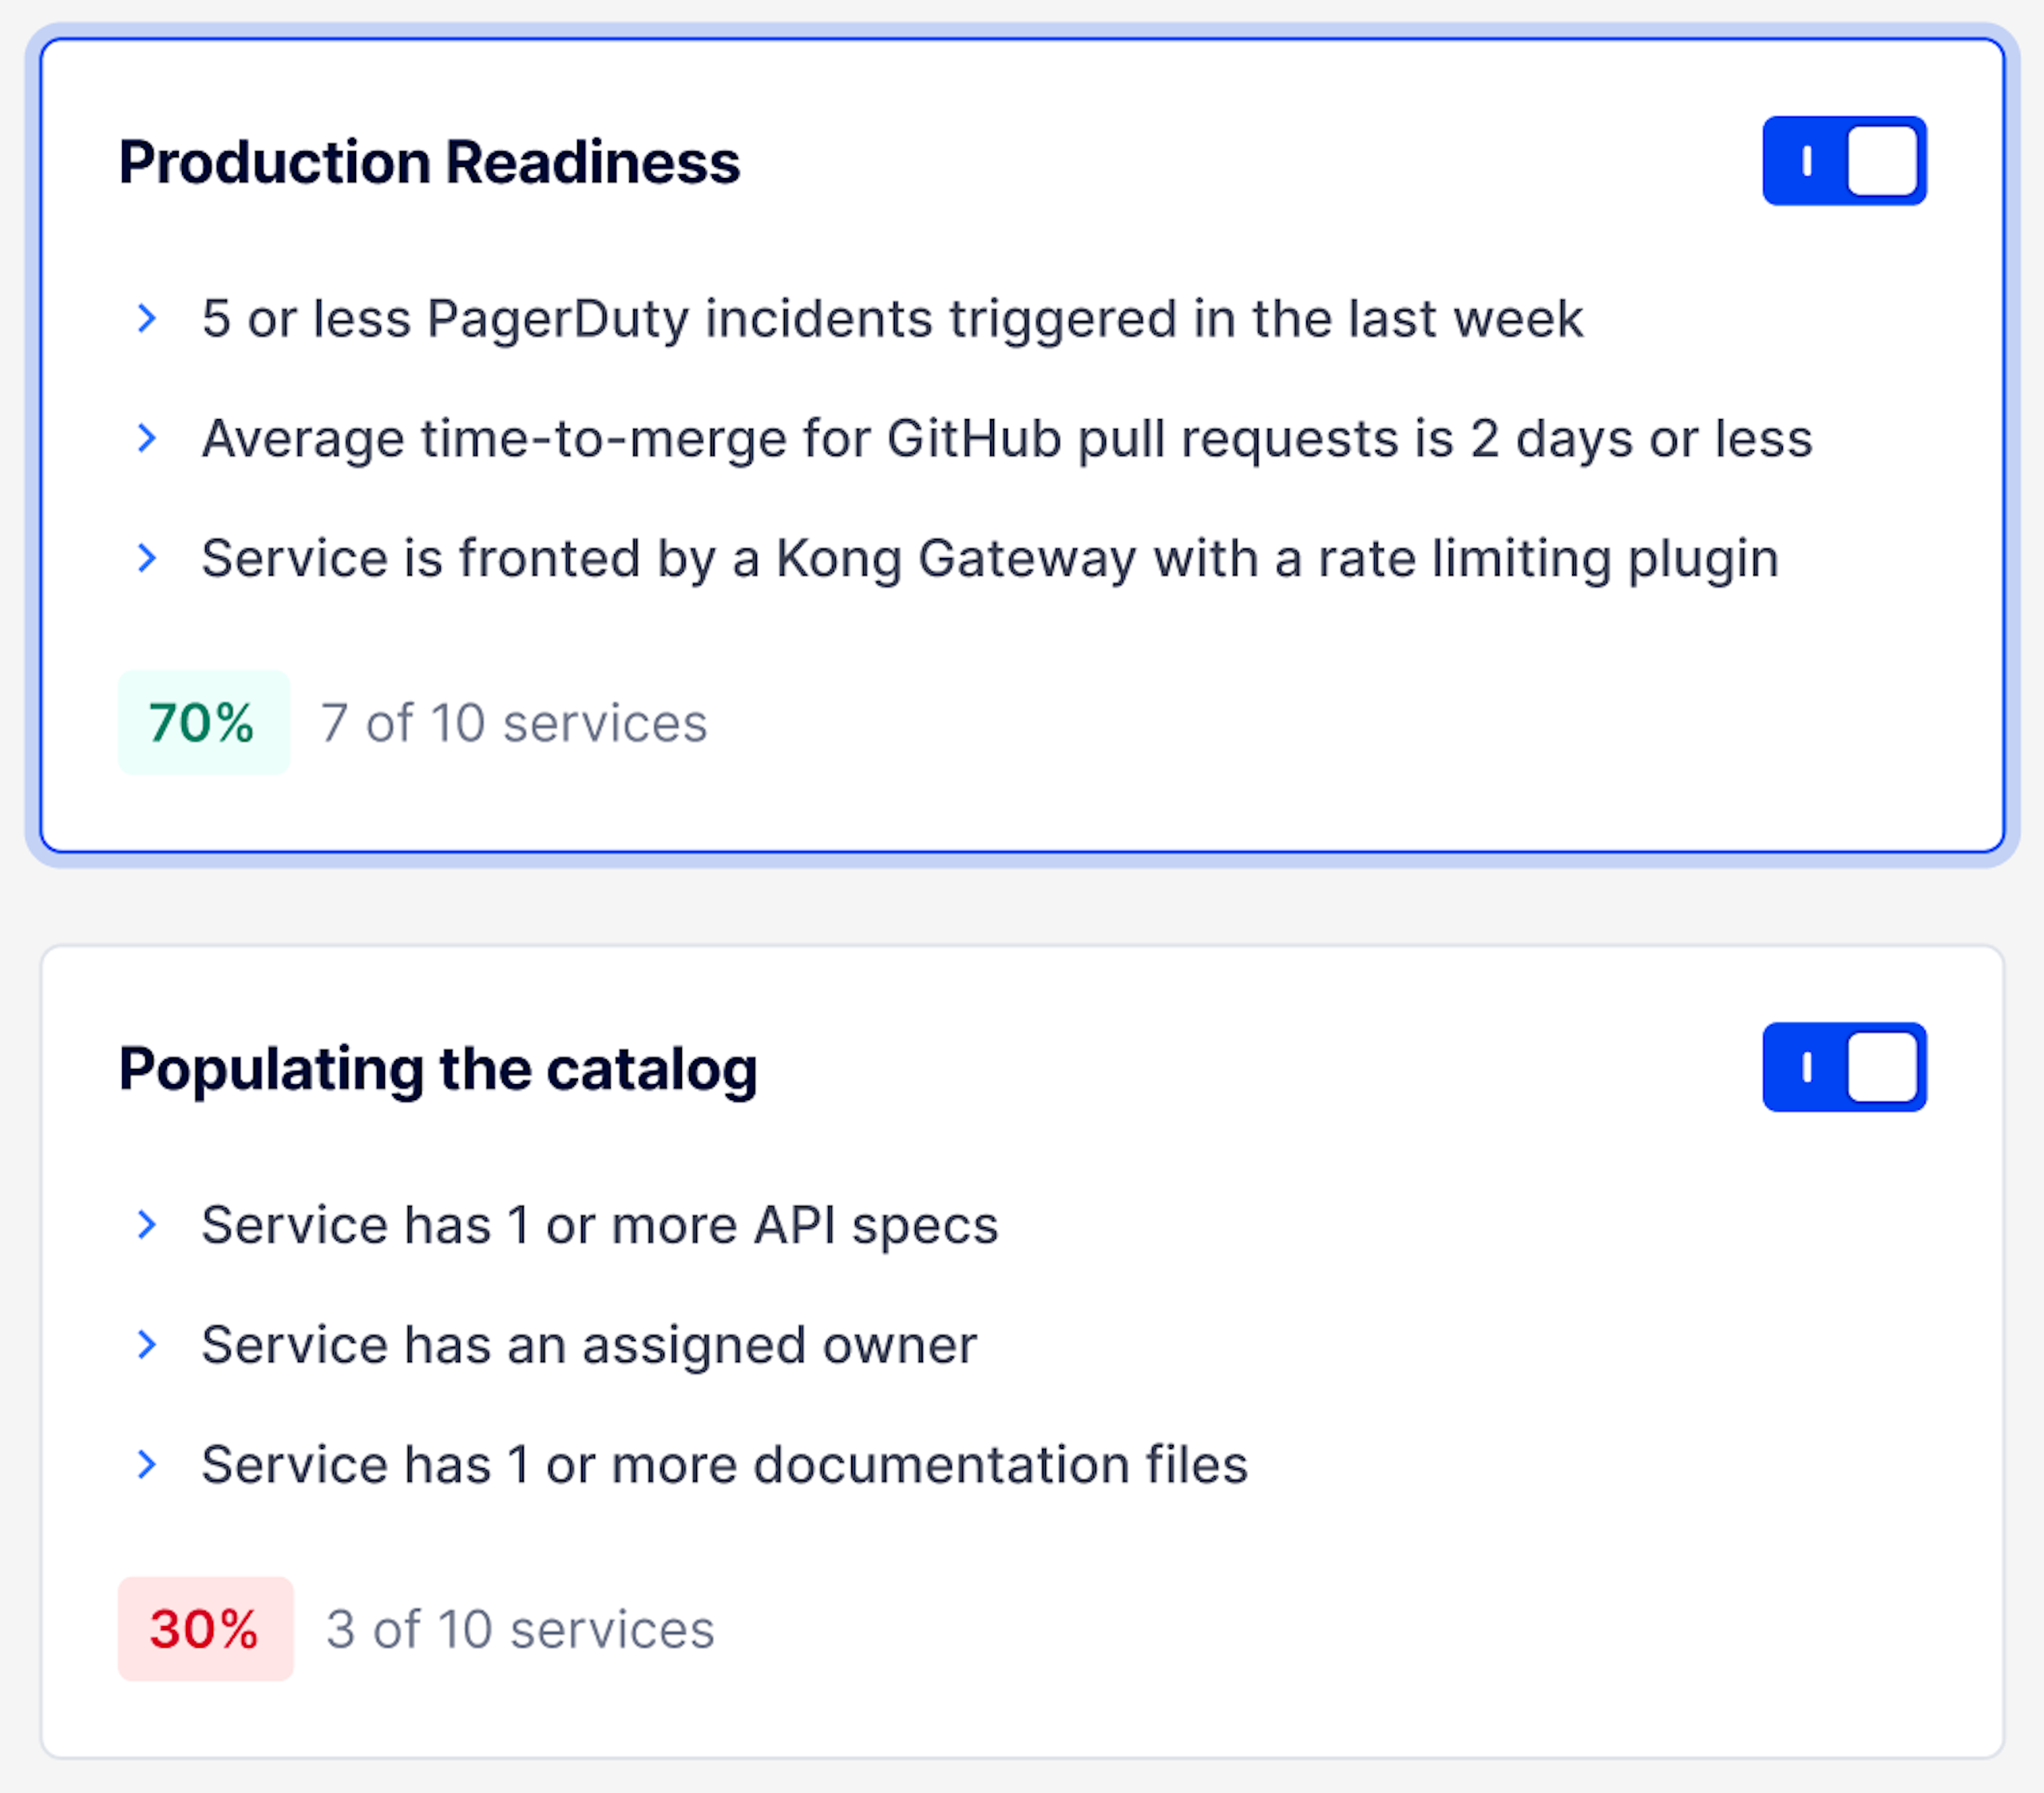The width and height of the screenshot is (2044, 1793).
Task: Open the Populating the catalog scorecard title
Action: [437, 1068]
